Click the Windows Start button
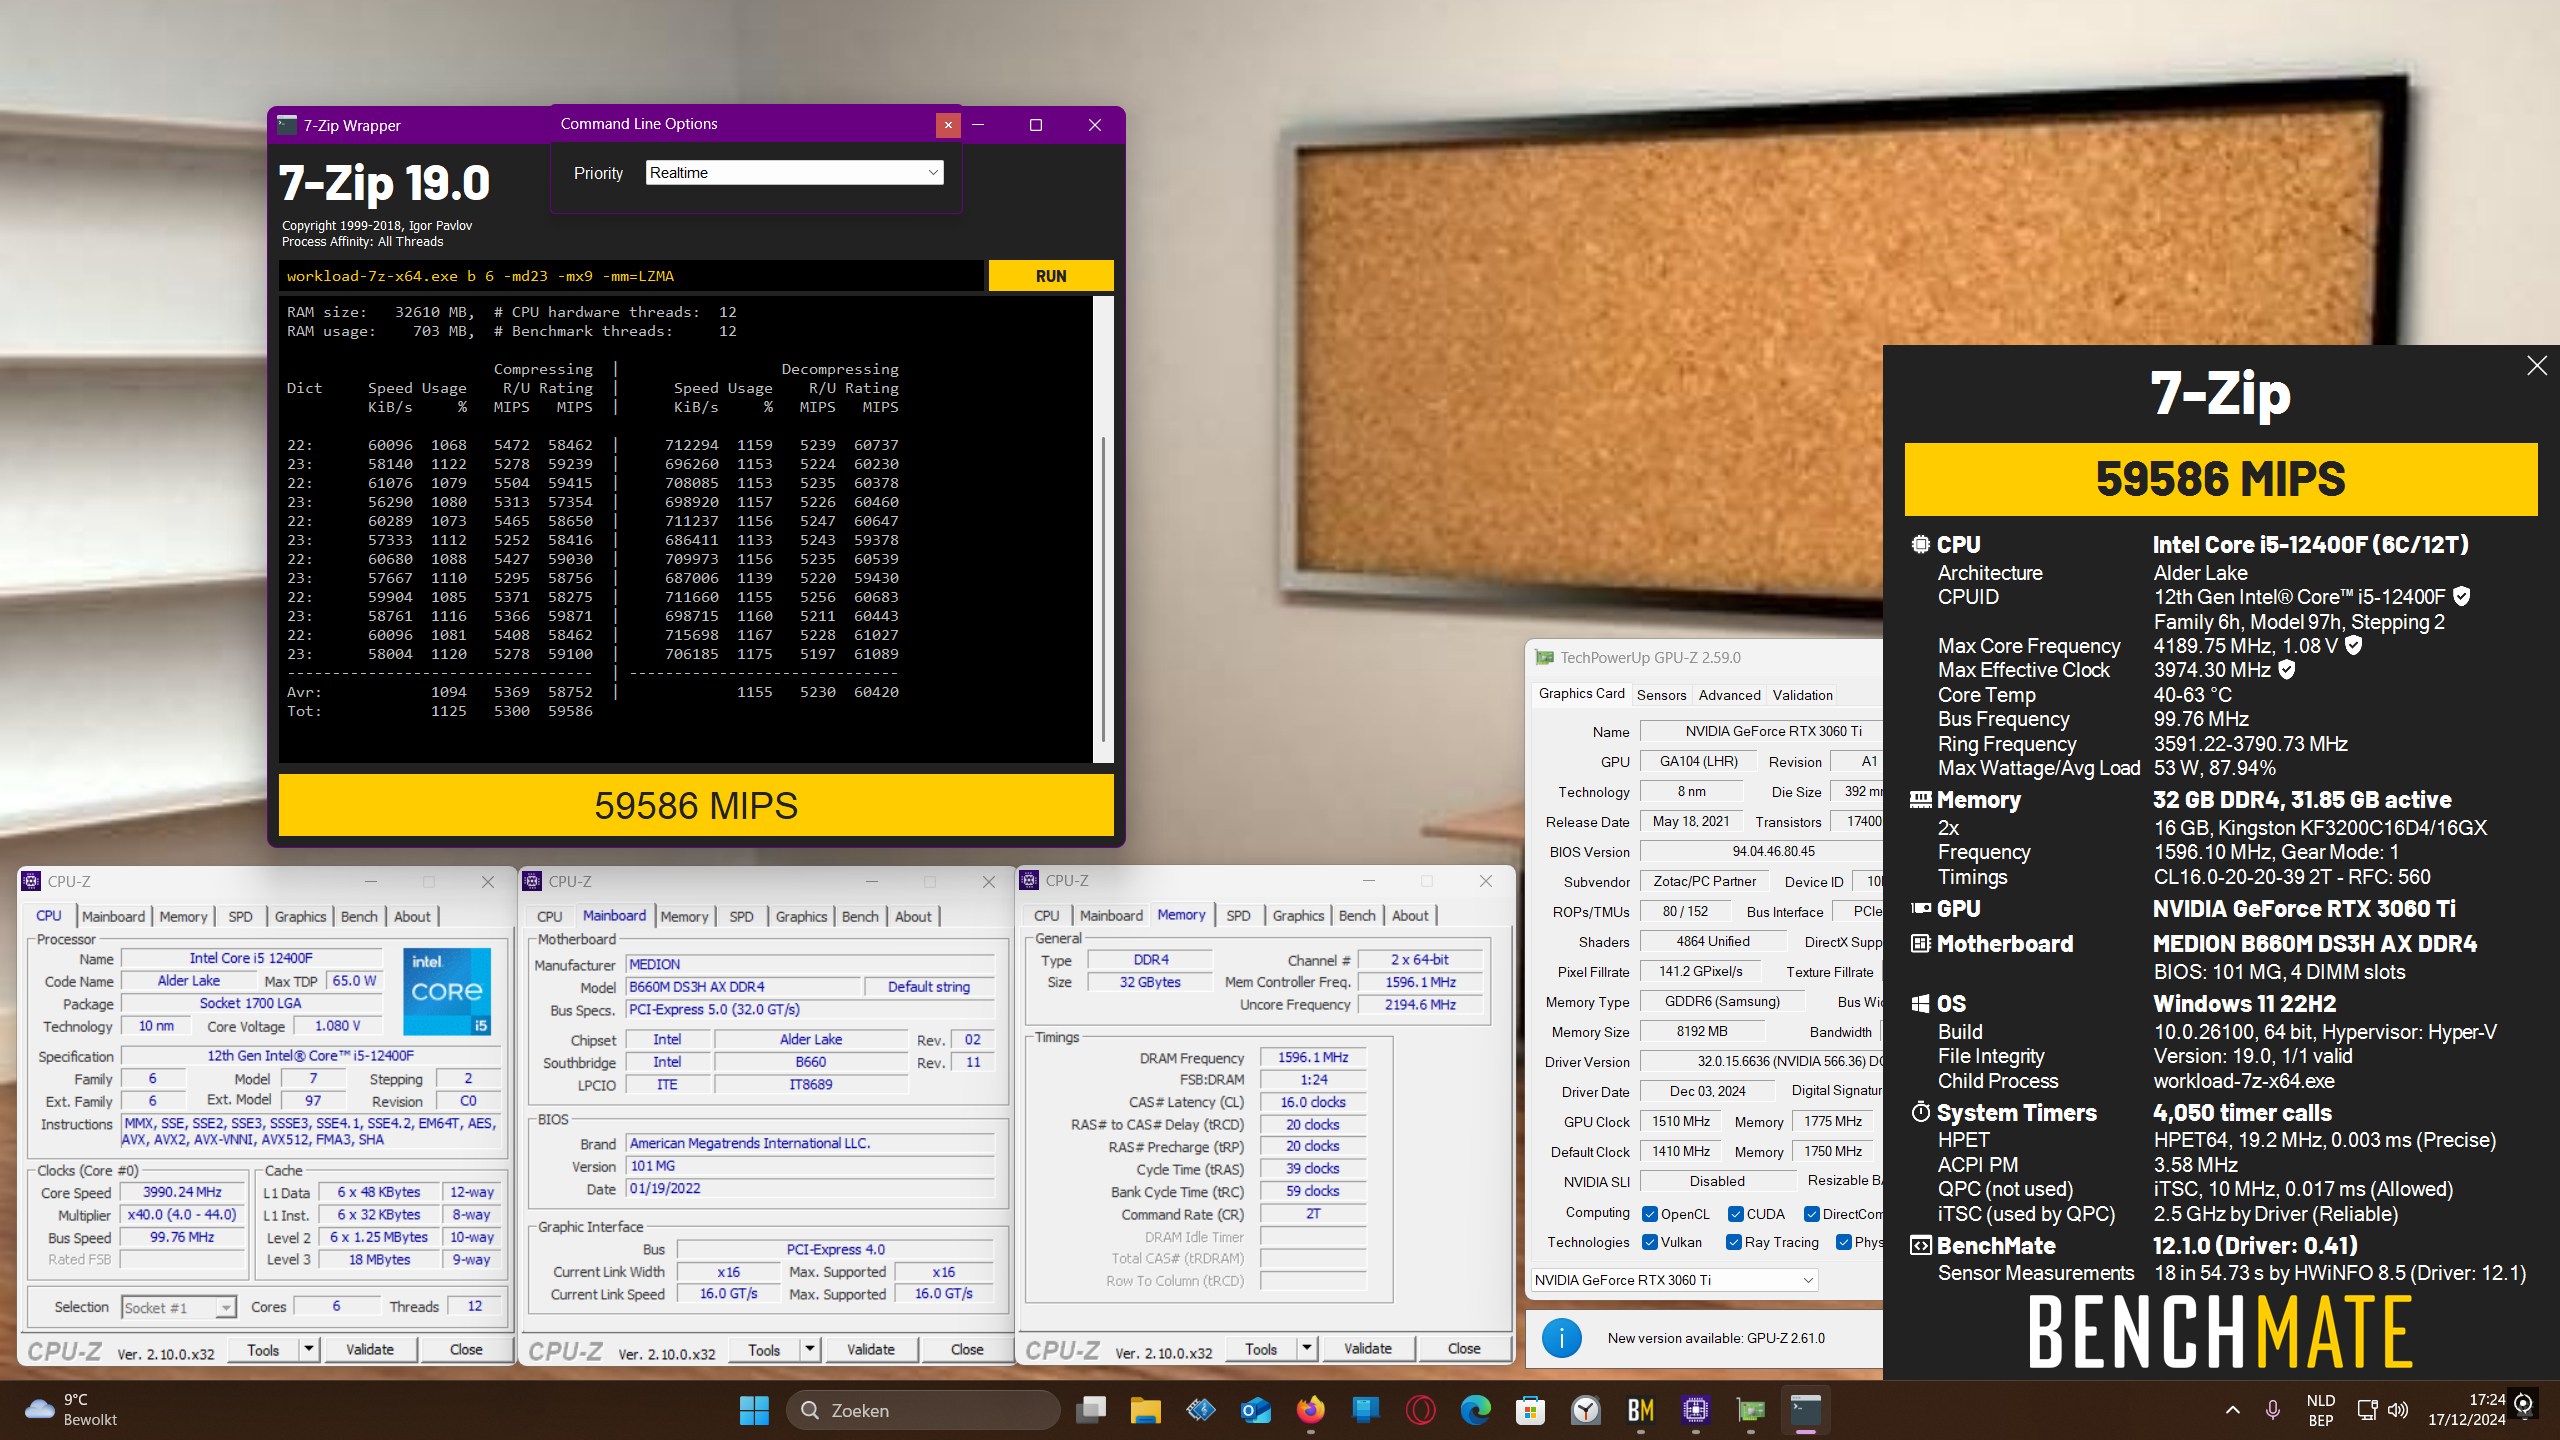The width and height of the screenshot is (2560, 1440). pos(754,1410)
